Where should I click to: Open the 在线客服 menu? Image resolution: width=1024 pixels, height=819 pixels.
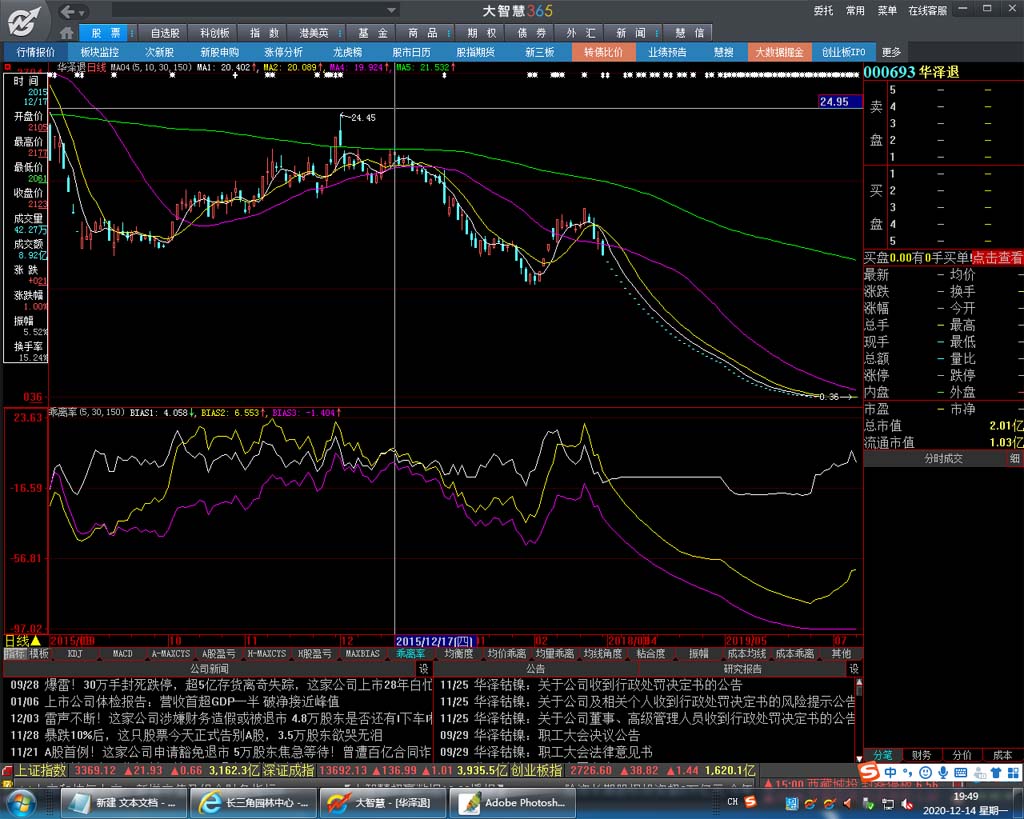pos(927,11)
